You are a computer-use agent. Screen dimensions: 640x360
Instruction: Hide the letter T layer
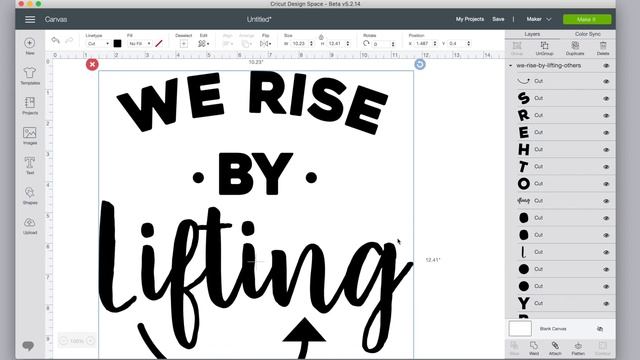pyautogui.click(x=606, y=167)
